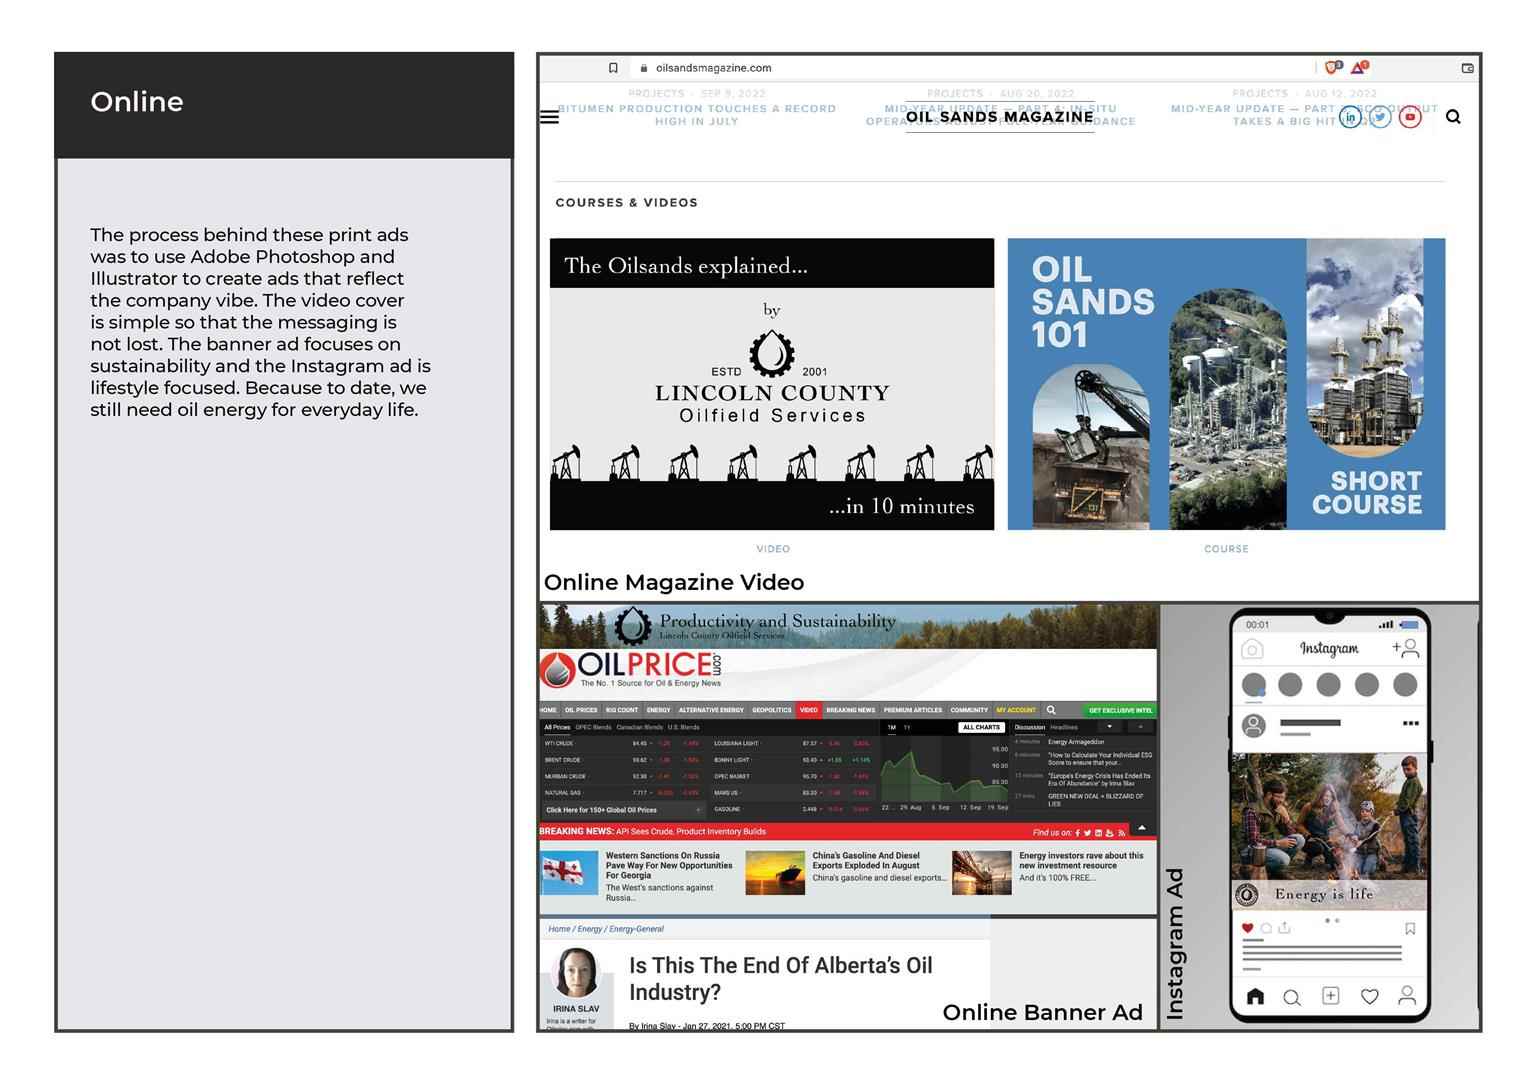Select RIG COUNT in Oilprice nav bar
Screen dimensions: 1534x1084
tap(622, 710)
